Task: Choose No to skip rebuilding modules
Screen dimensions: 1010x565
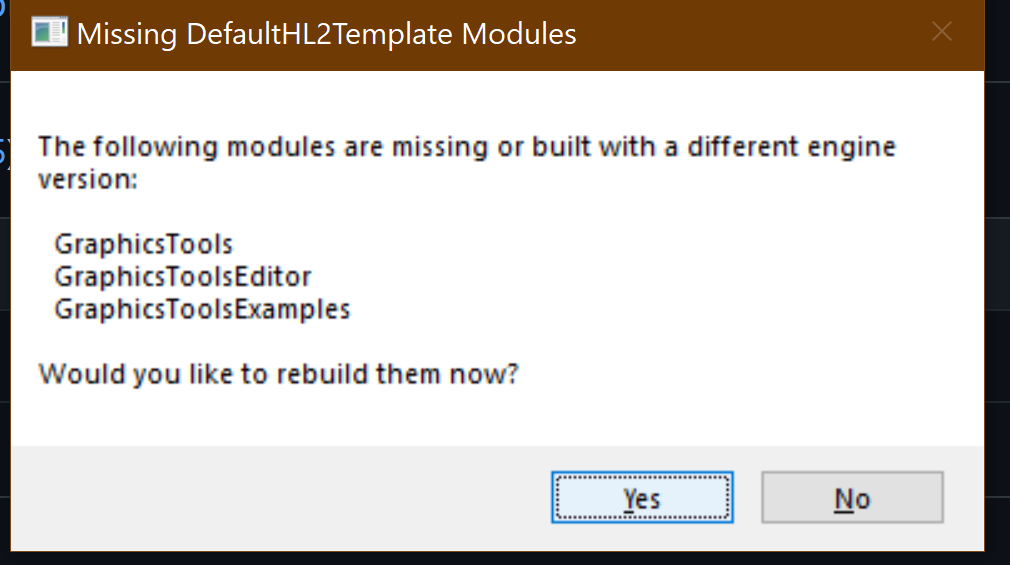Action: pyautogui.click(x=852, y=497)
